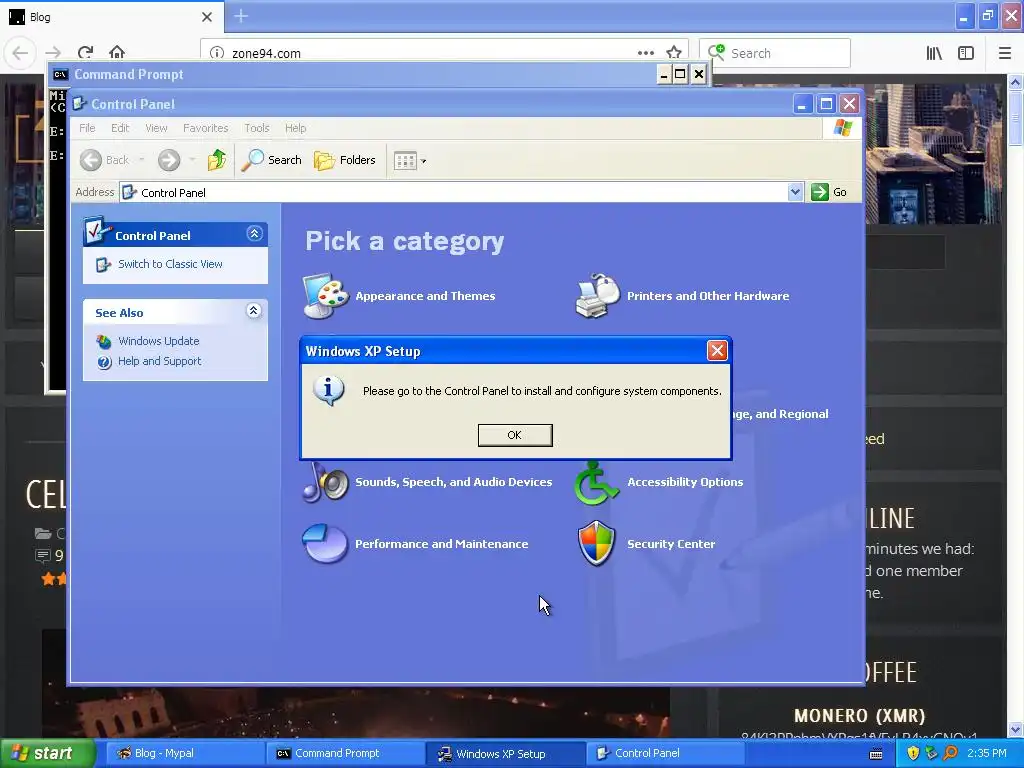The image size is (1024, 768).
Task: Close the Blog browser tab
Action: pos(207,17)
